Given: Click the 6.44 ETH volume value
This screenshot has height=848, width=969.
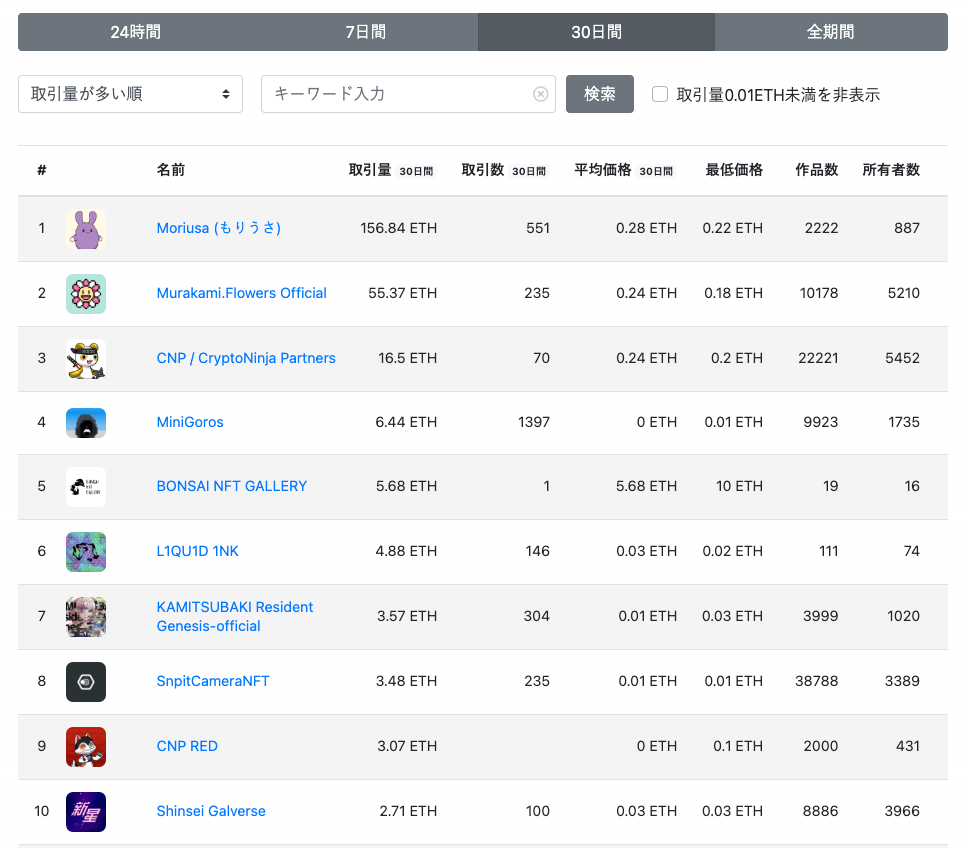Looking at the screenshot, I should point(406,422).
